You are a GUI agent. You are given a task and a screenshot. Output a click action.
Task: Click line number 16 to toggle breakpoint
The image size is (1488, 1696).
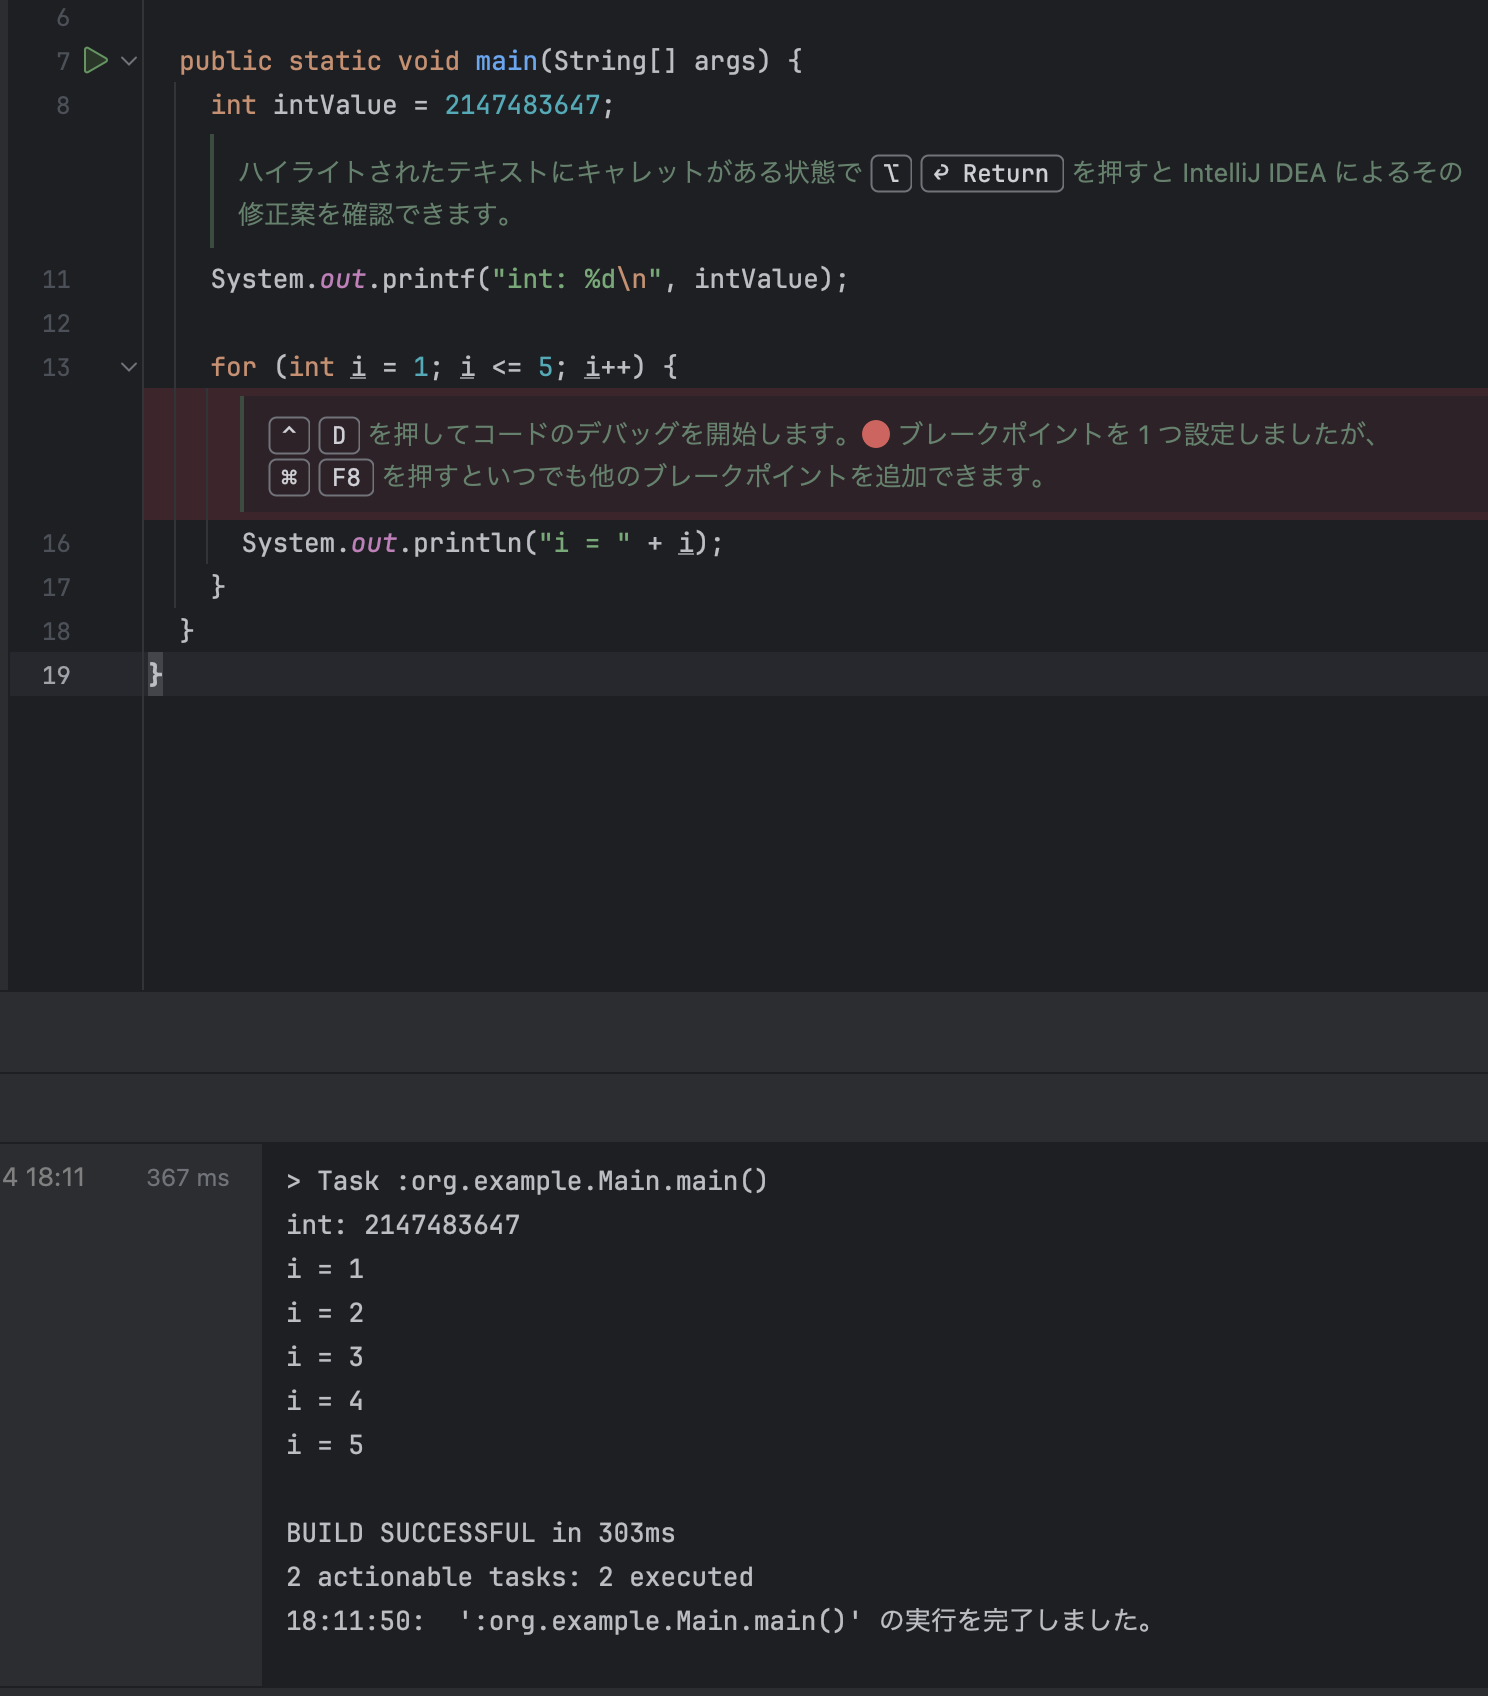56,543
